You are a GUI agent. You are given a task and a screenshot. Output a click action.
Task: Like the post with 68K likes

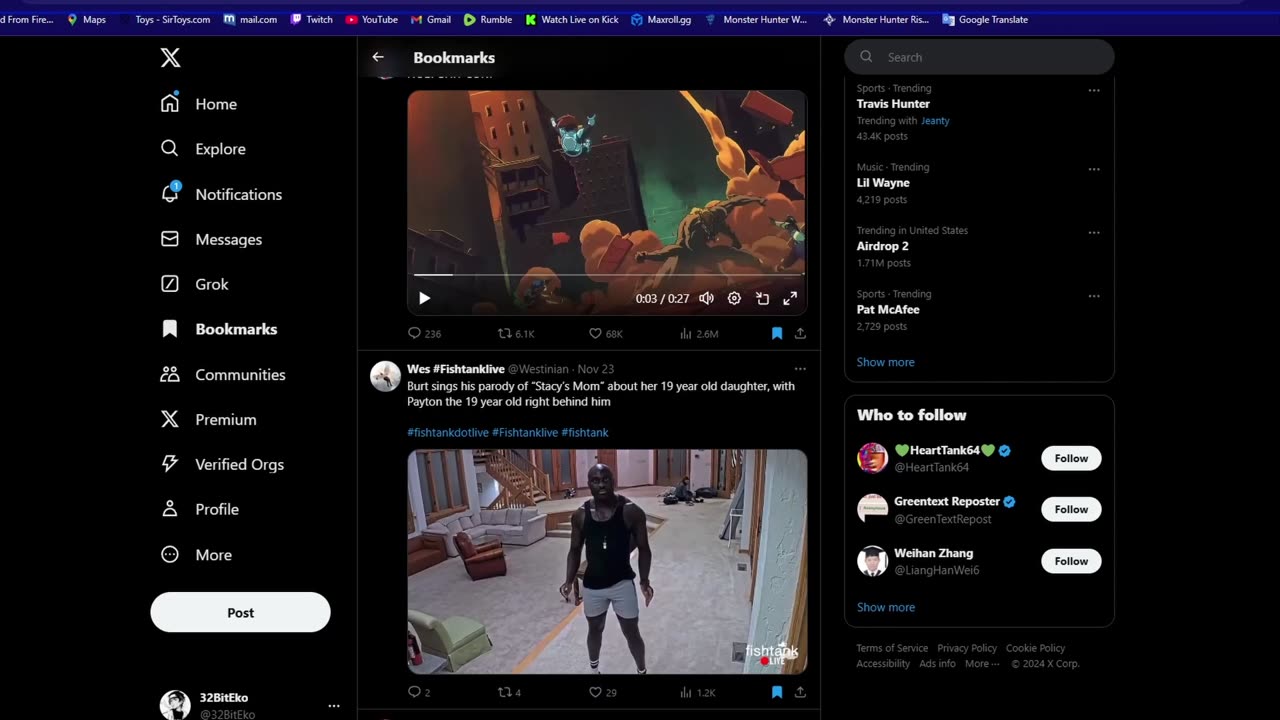(x=605, y=333)
